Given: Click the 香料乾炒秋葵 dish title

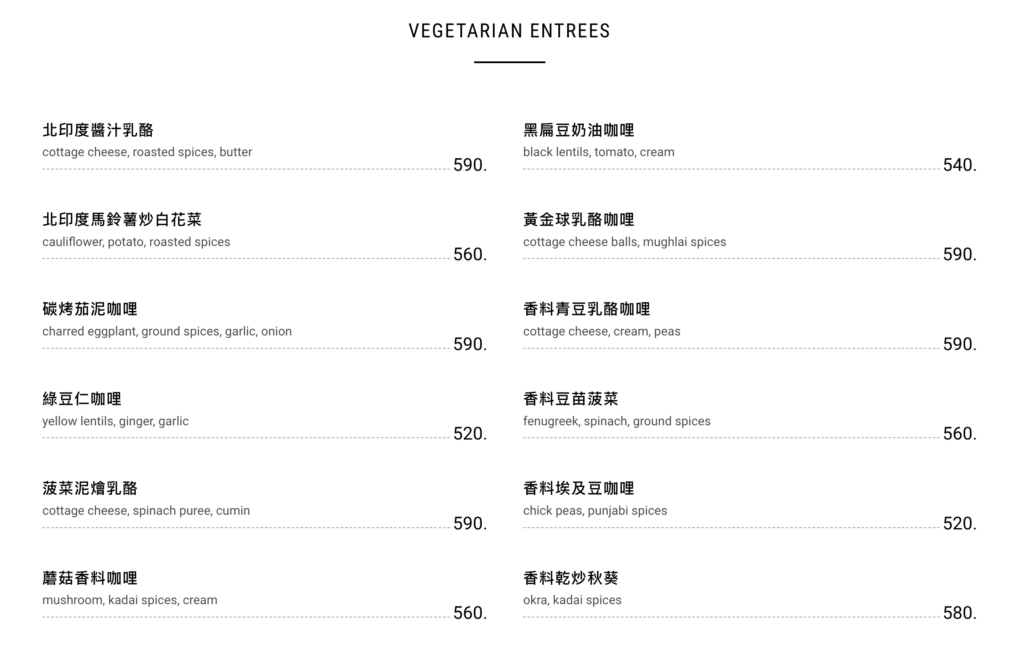Looking at the screenshot, I should (x=571, y=578).
